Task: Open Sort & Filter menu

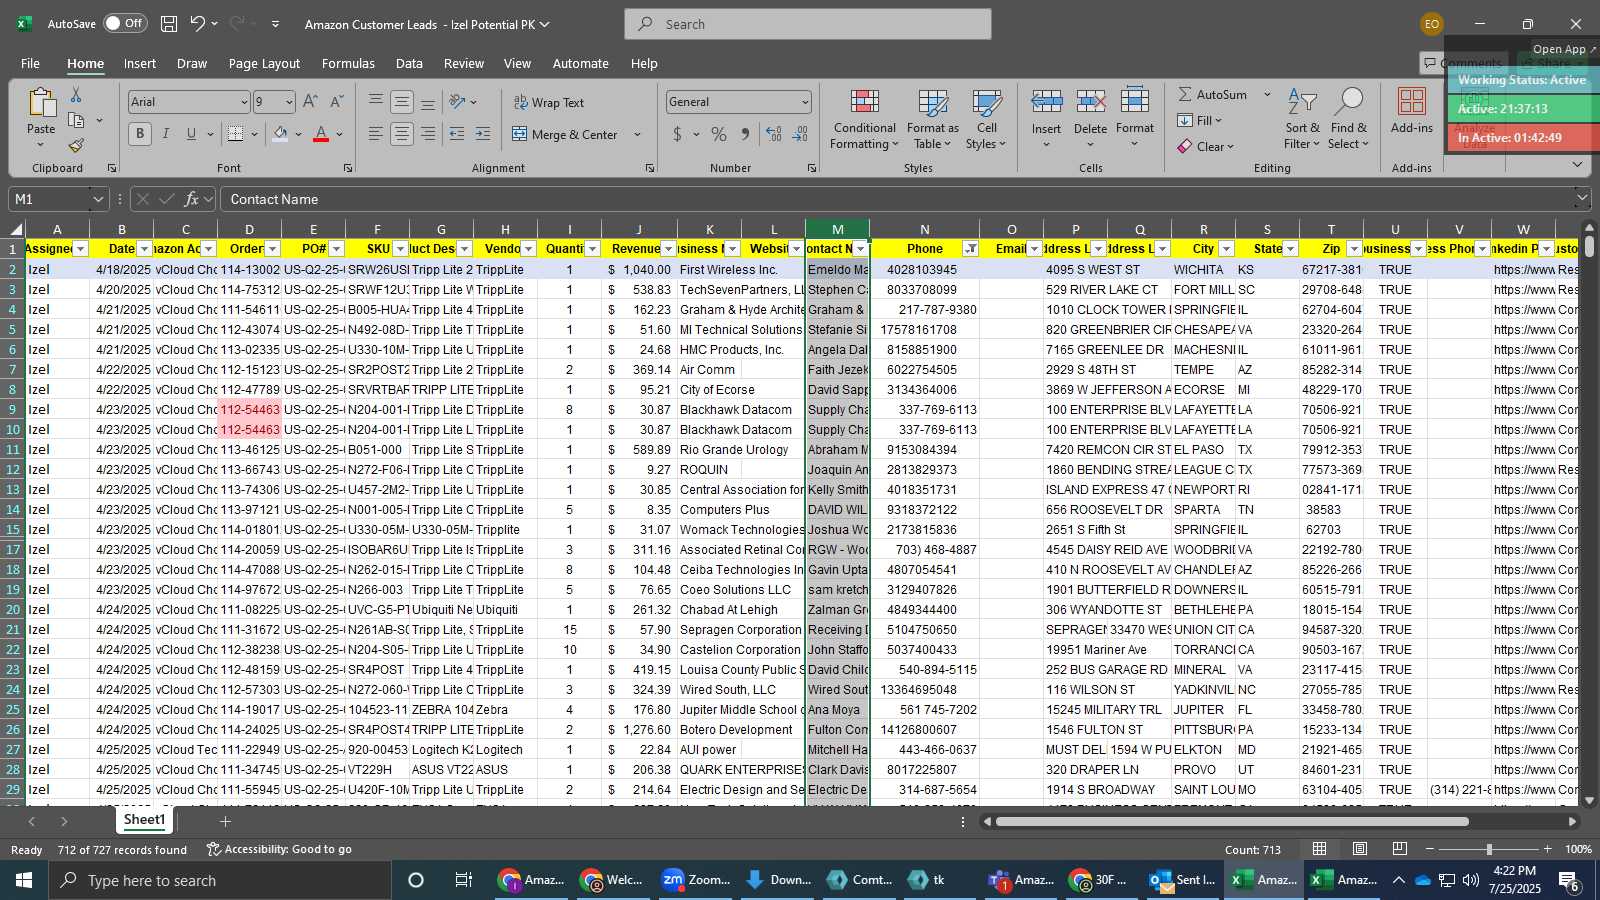Action: coord(1302,119)
